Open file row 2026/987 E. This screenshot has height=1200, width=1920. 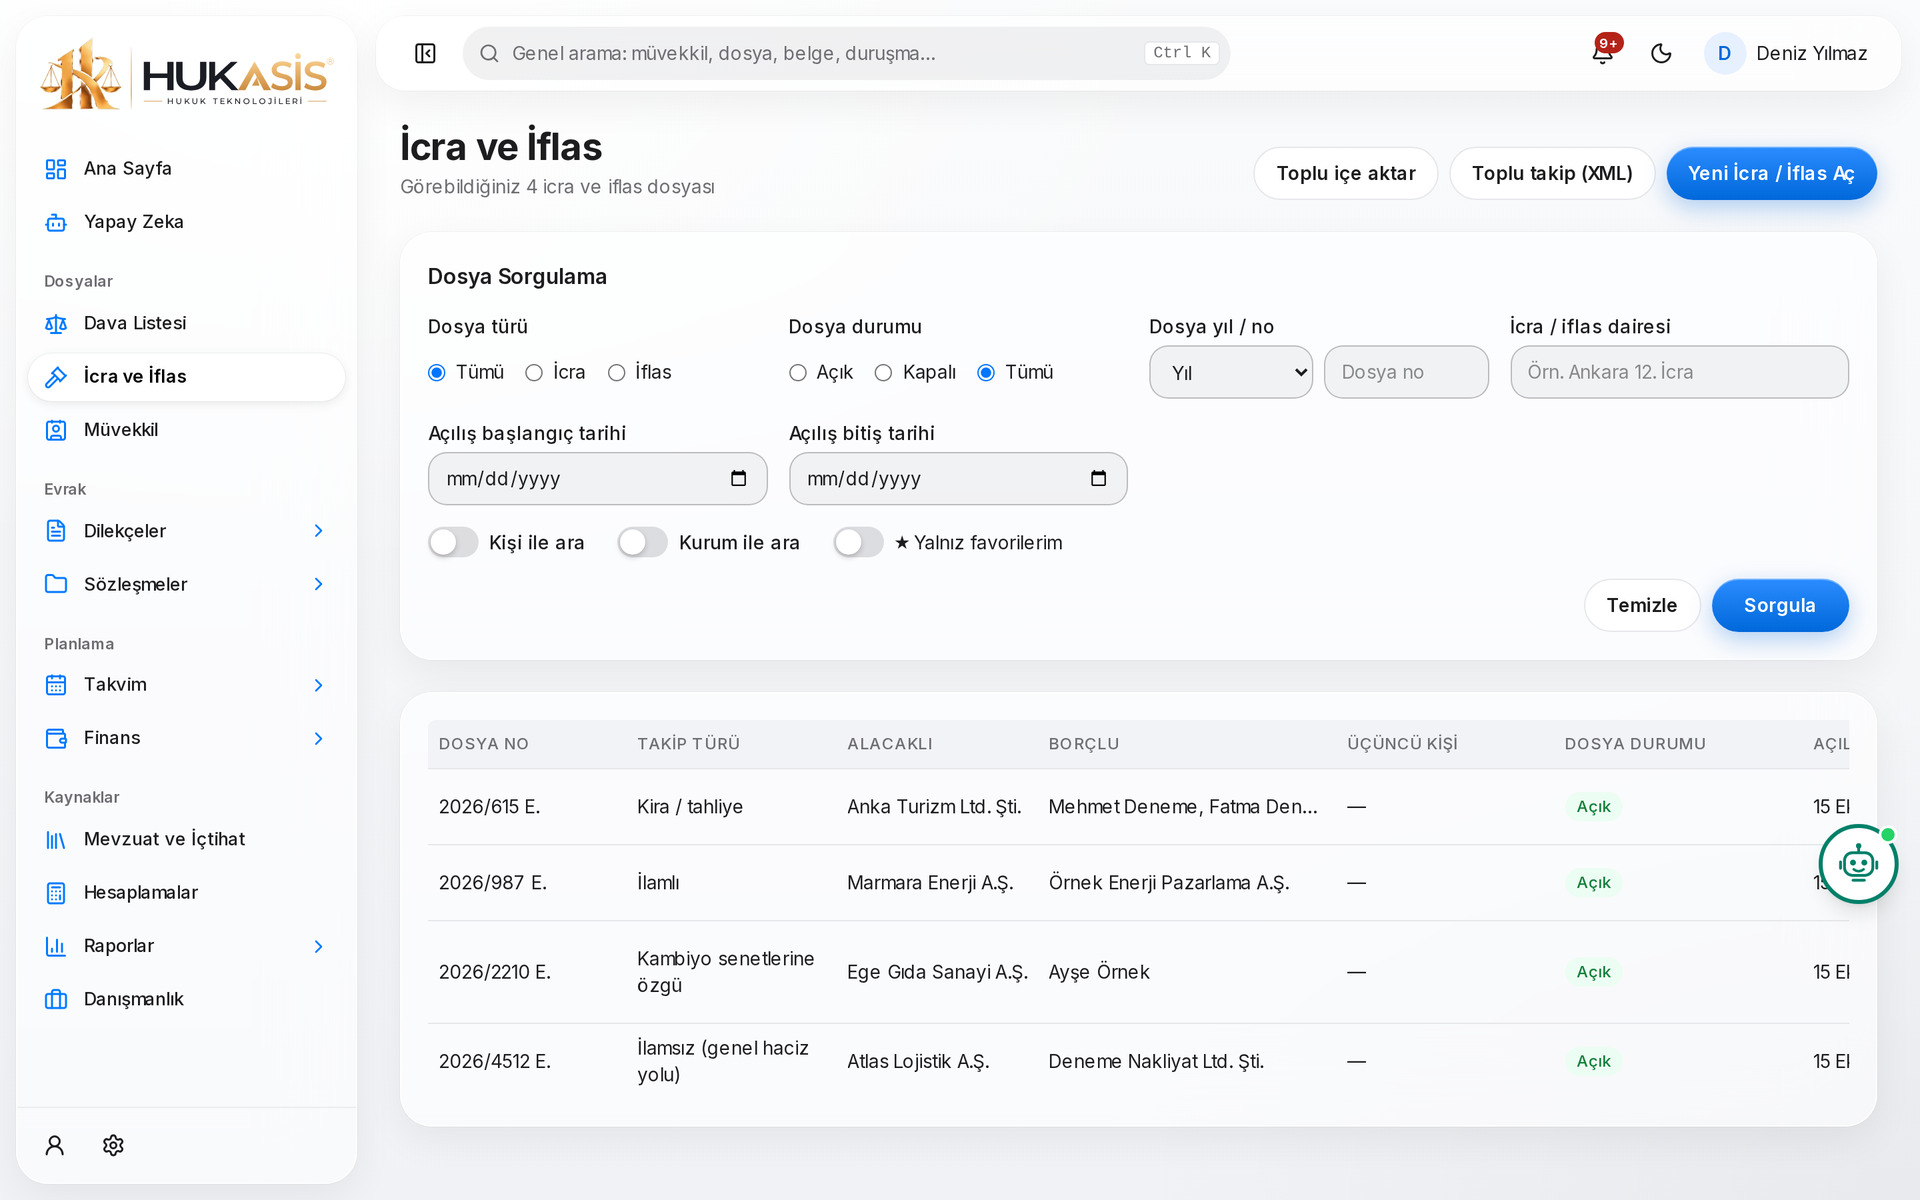1138,883
